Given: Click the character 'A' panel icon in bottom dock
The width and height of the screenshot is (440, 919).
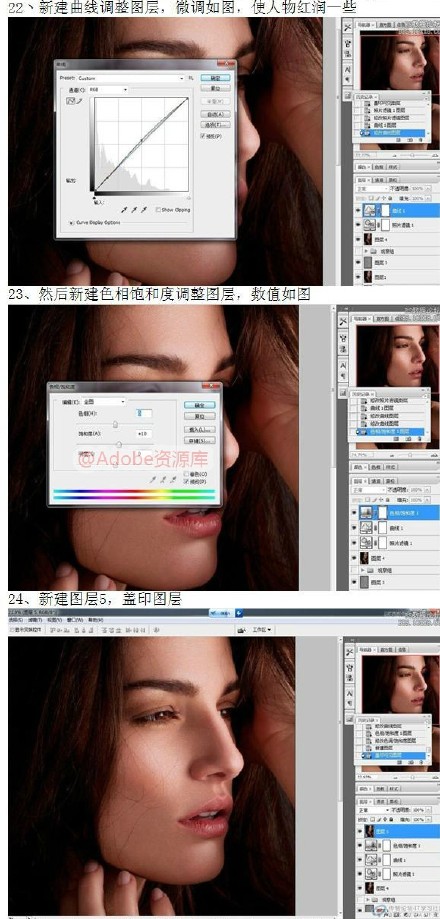Looking at the screenshot, I should [350, 694].
